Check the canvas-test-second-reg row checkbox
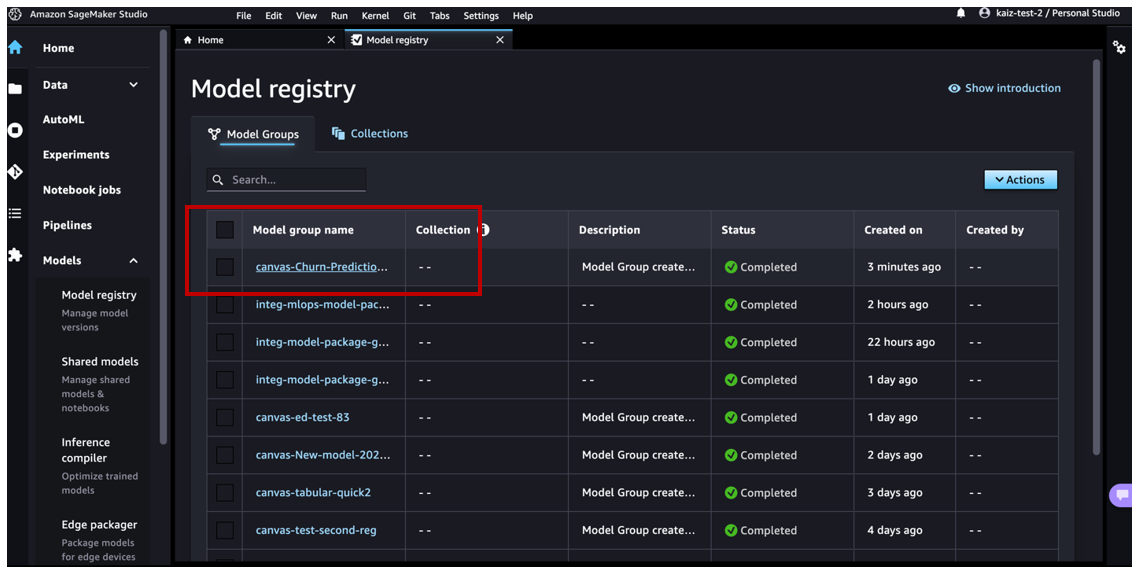This screenshot has height=572, width=1138. pyautogui.click(x=225, y=530)
